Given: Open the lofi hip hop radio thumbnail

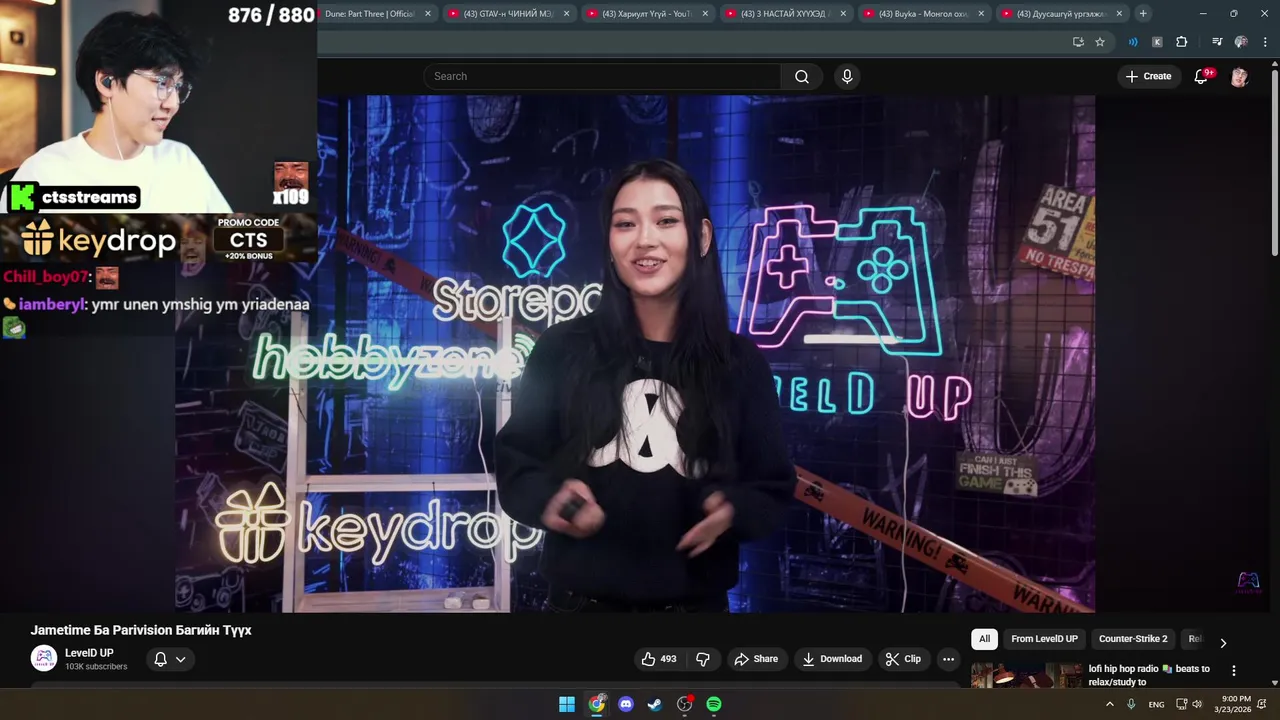Looking at the screenshot, I should click(1026, 676).
